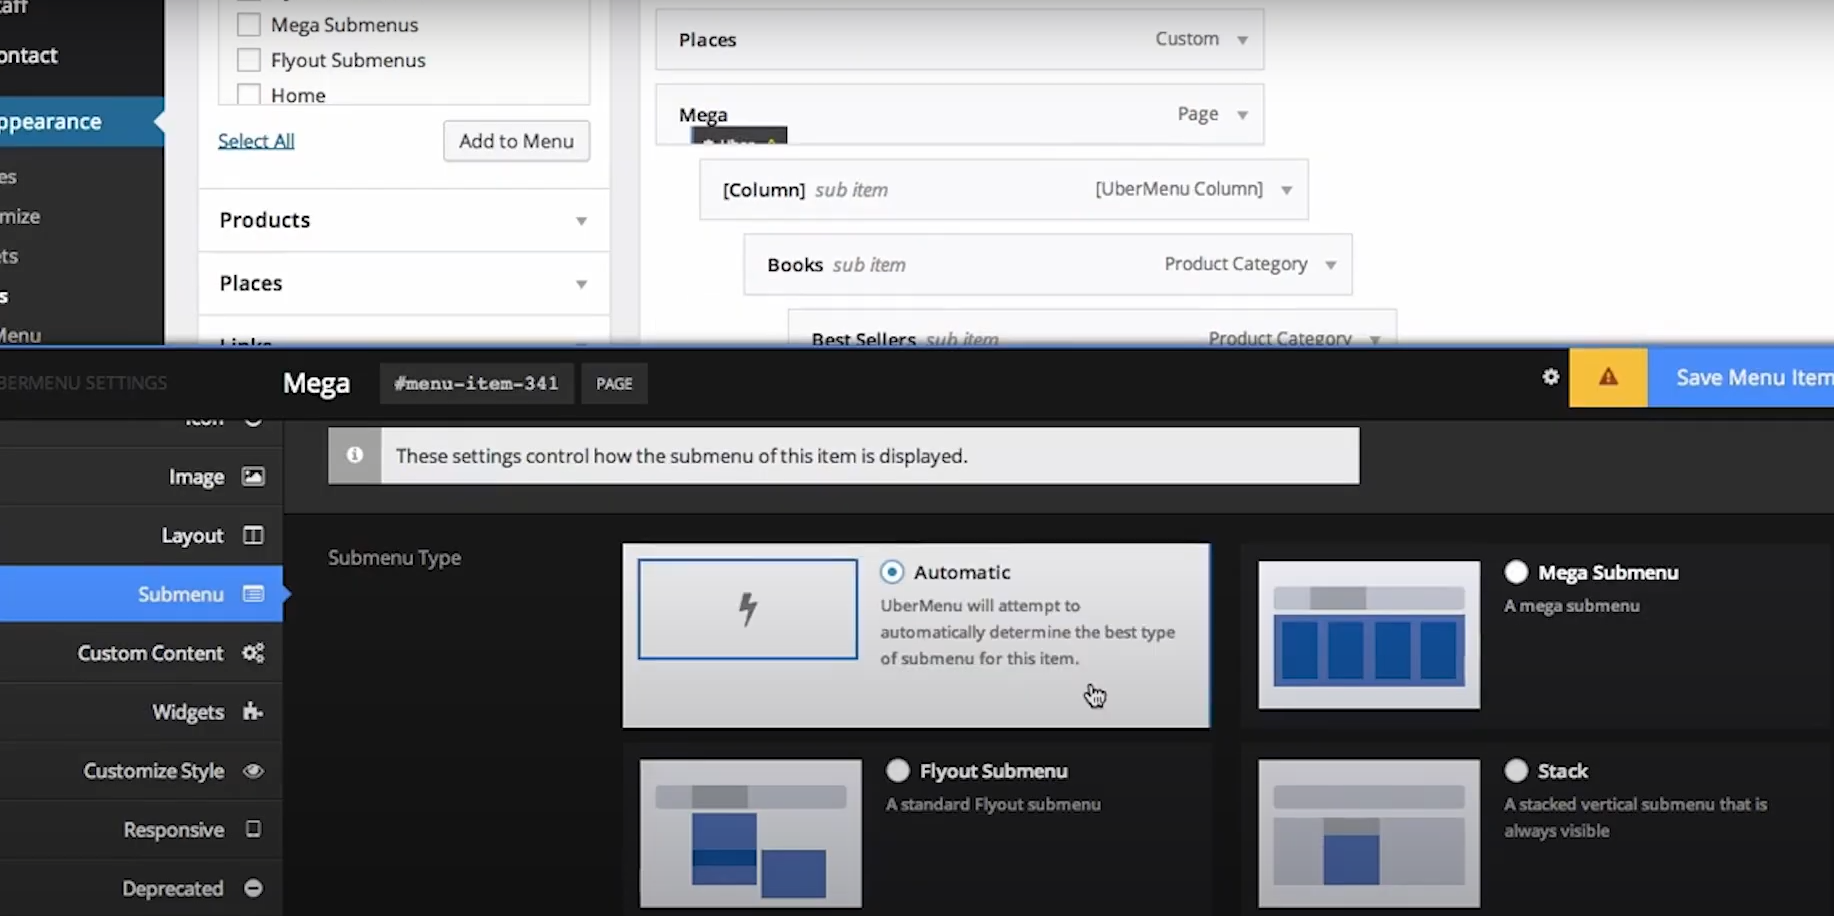The height and width of the screenshot is (916, 1834).
Task: Click the Deprecated minus circle icon
Action: [253, 888]
